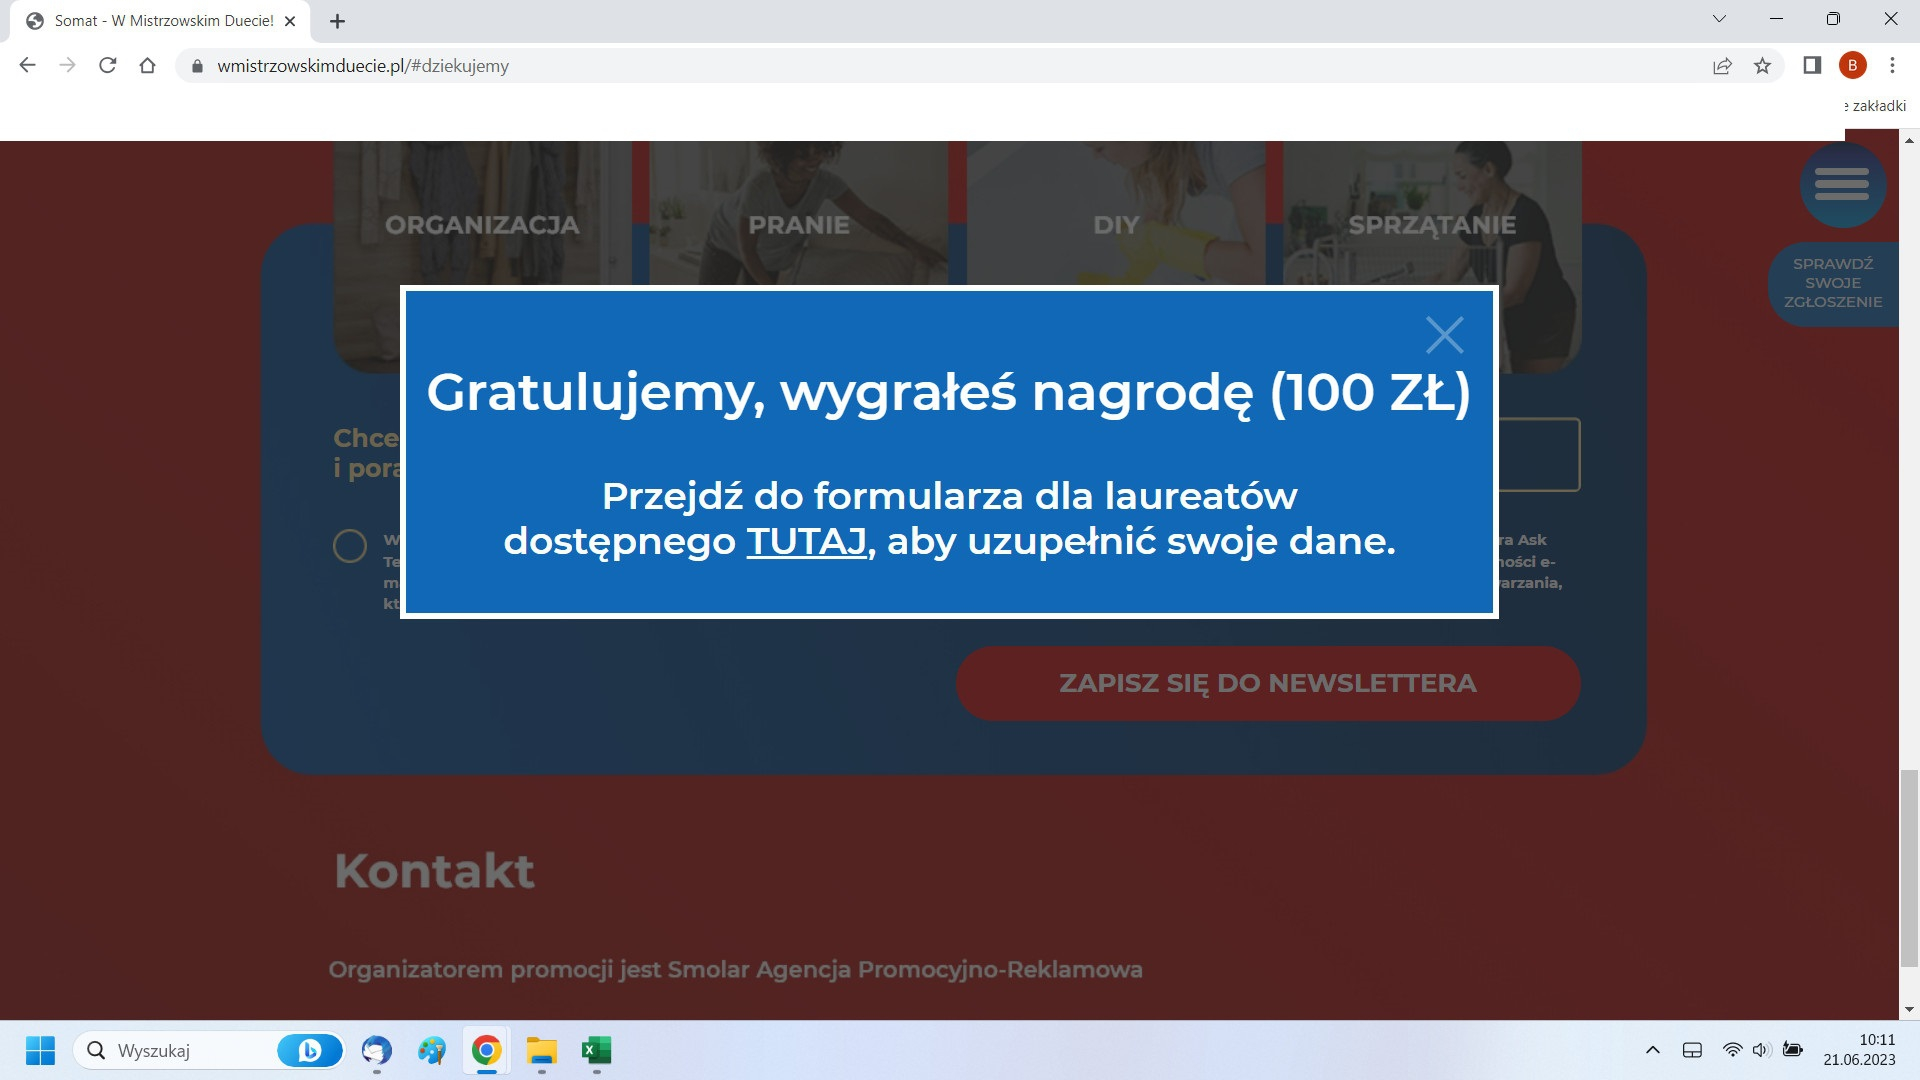
Task: Go to the browser home page icon
Action: 148,66
